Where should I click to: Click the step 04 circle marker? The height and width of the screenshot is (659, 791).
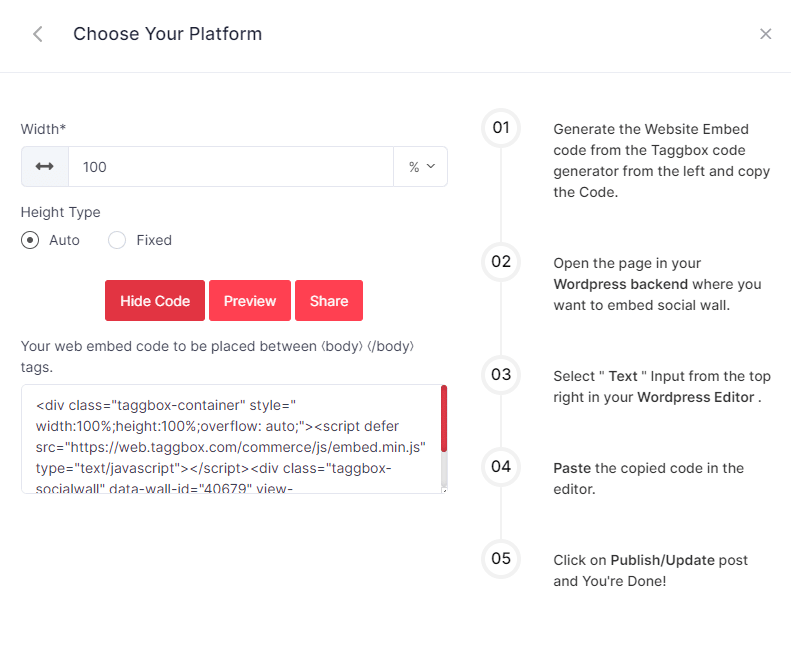[501, 466]
